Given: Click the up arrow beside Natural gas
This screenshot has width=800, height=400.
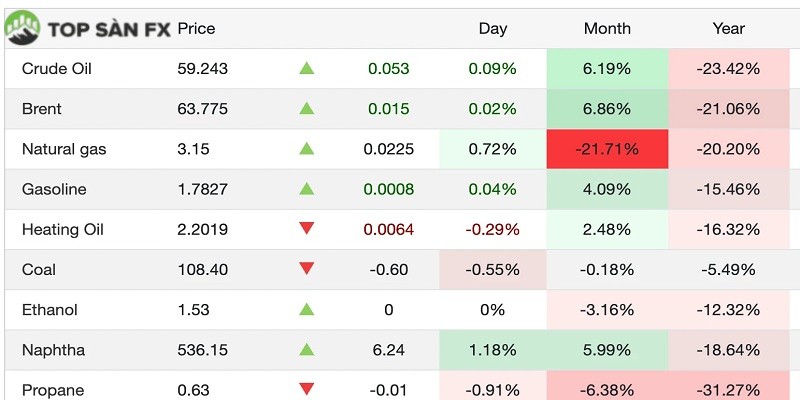Looking at the screenshot, I should [x=307, y=149].
